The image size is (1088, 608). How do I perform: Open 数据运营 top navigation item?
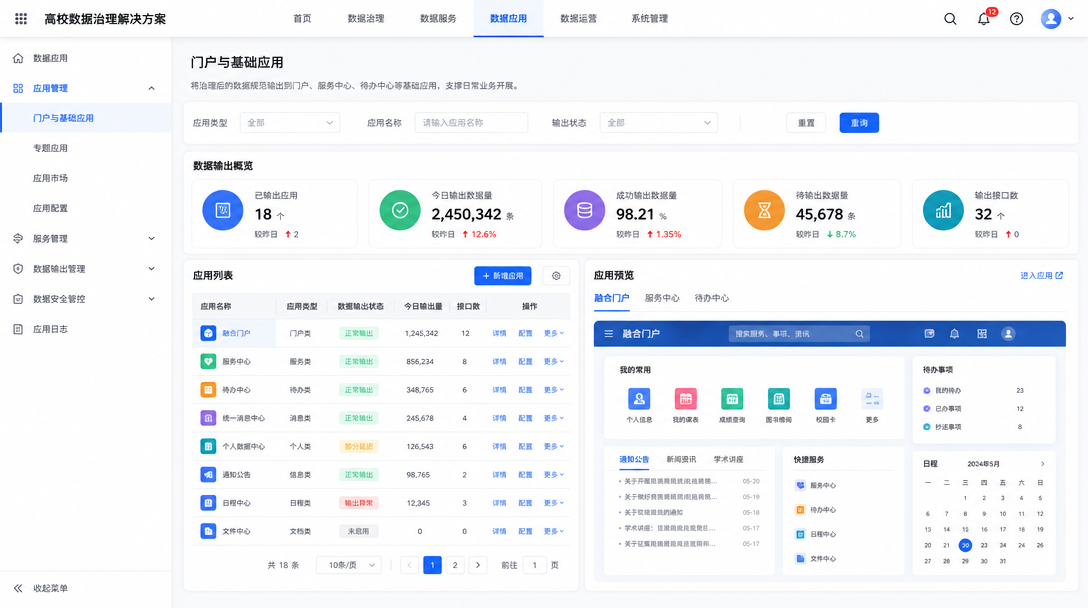point(578,19)
